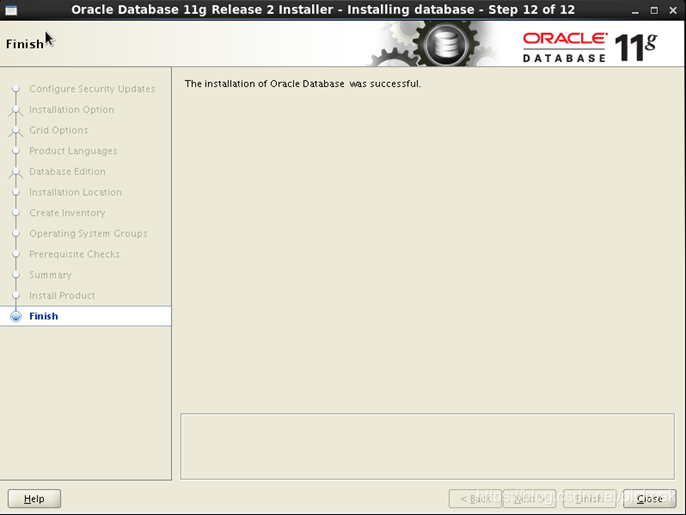Viewport: 686px width, 515px height.
Task: Minimize the installer window
Action: [635, 11]
